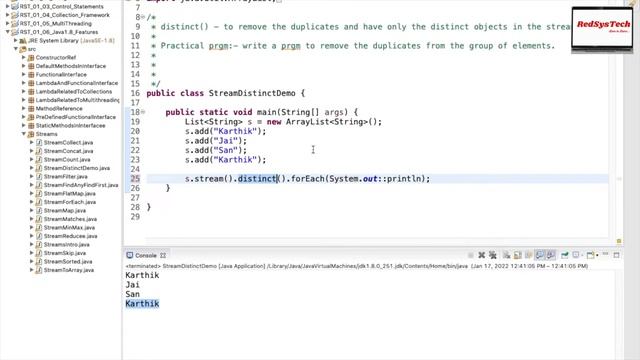Select PreDefinedFunctionalInterface package

(x=76, y=117)
